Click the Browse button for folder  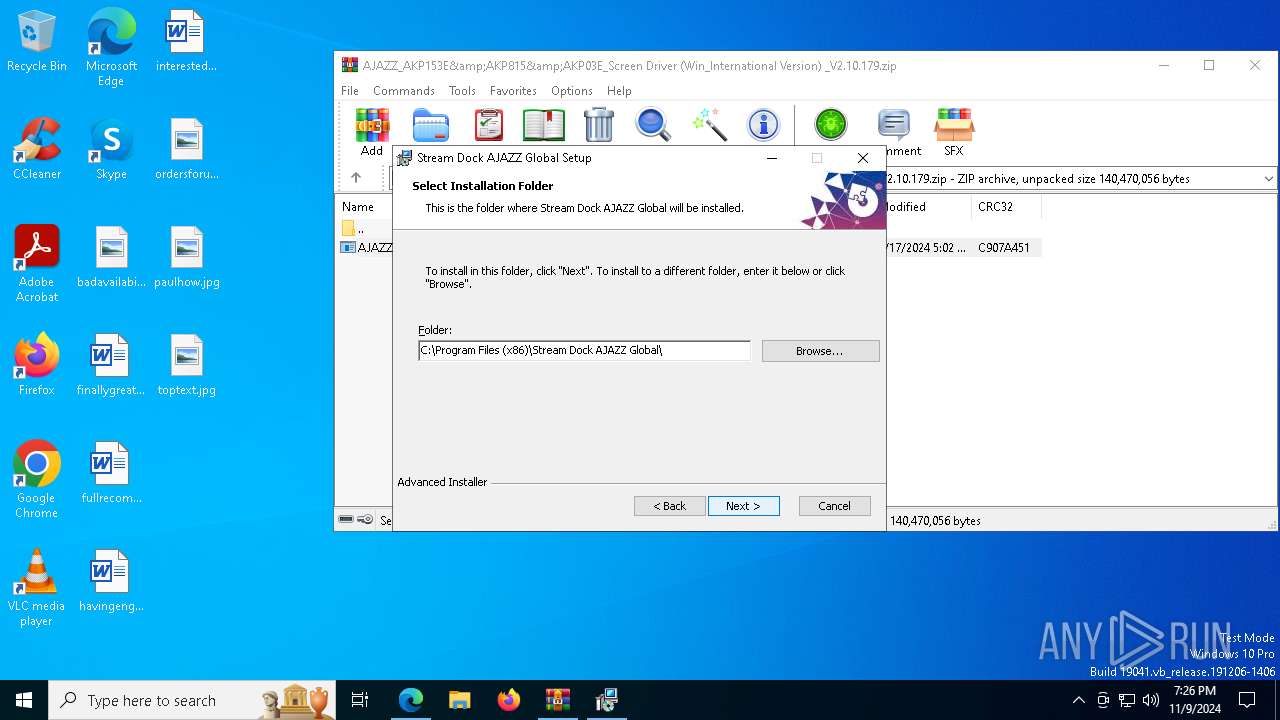[x=820, y=351]
